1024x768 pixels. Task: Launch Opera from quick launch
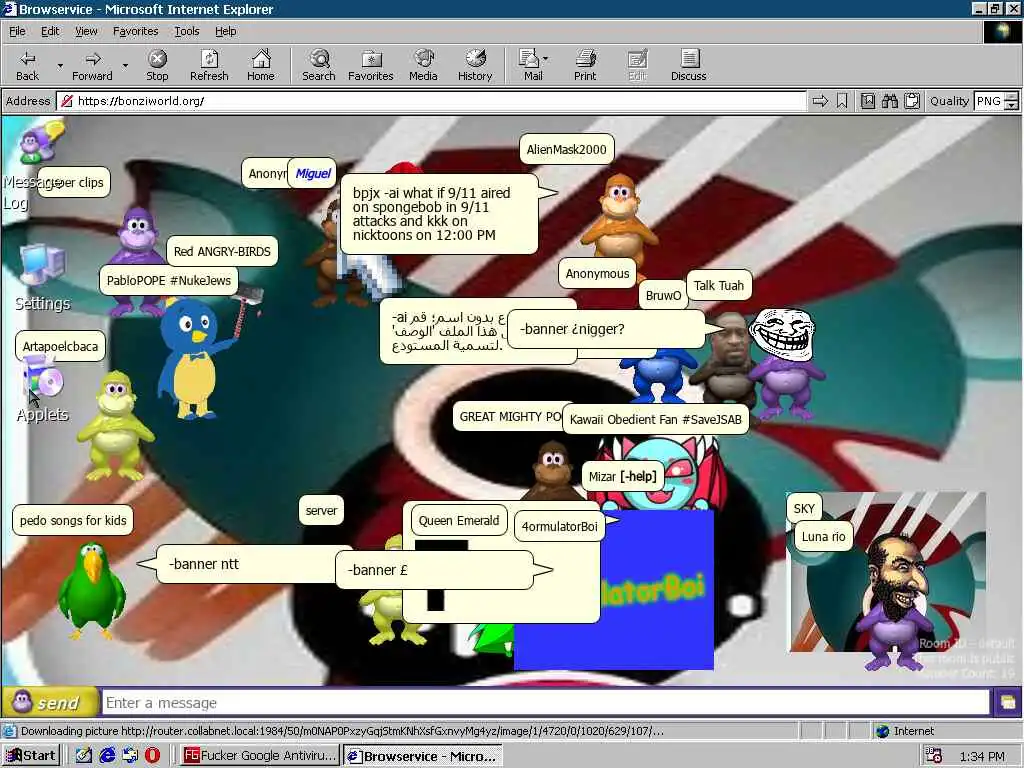pyautogui.click(x=152, y=756)
